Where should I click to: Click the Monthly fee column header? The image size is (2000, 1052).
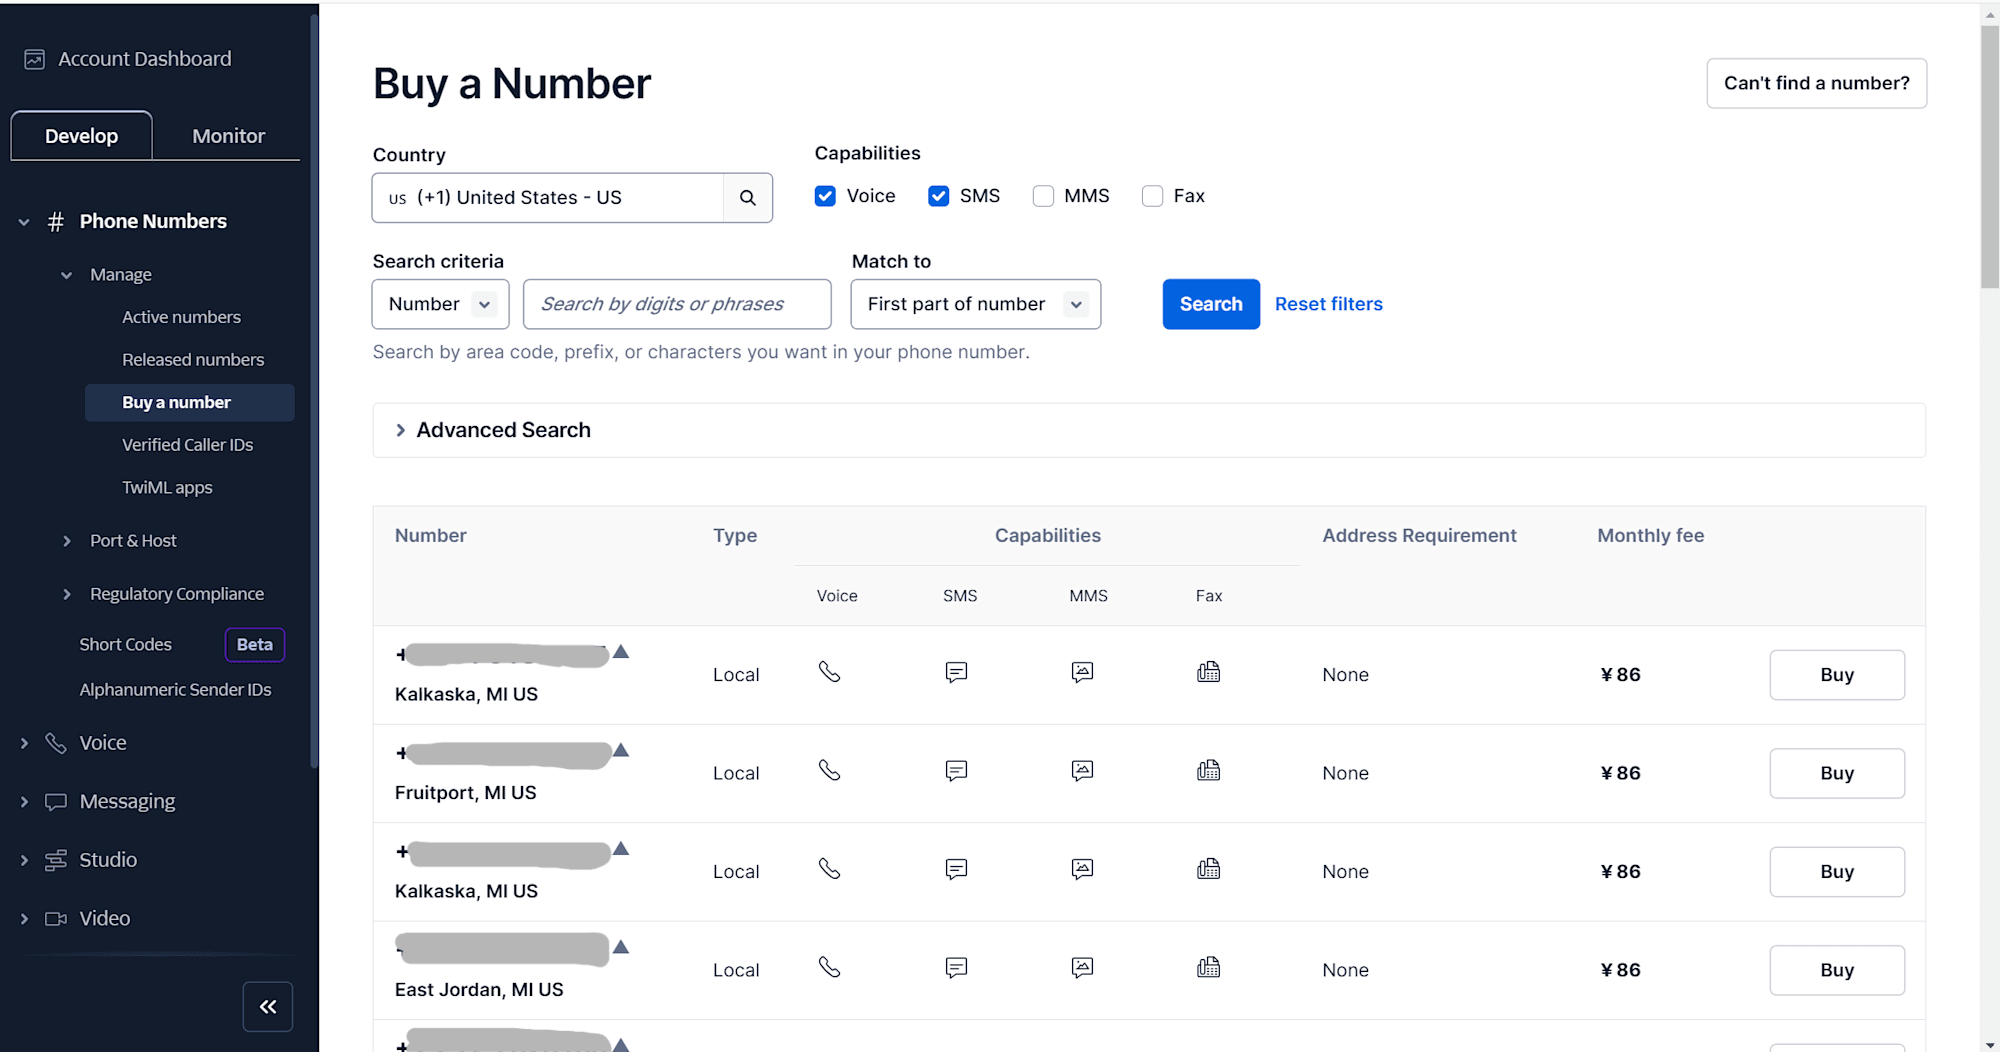point(1650,536)
